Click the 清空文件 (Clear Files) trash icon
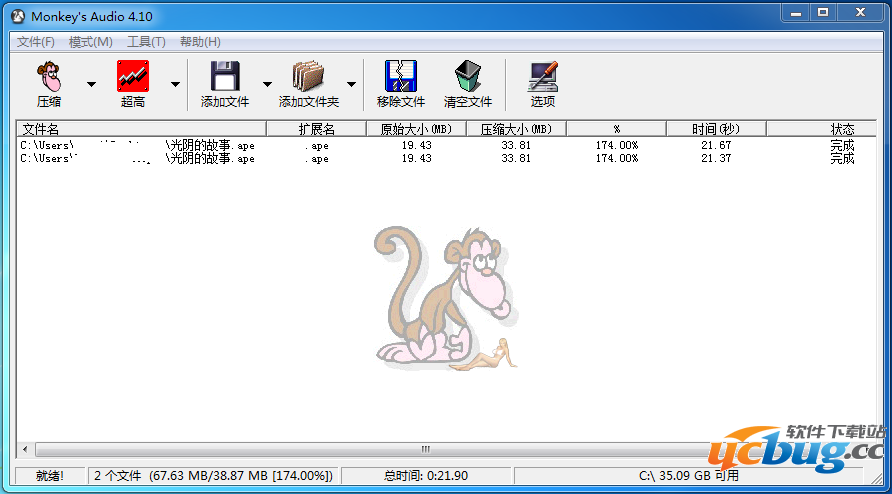Image resolution: width=892 pixels, height=494 pixels. coord(468,78)
